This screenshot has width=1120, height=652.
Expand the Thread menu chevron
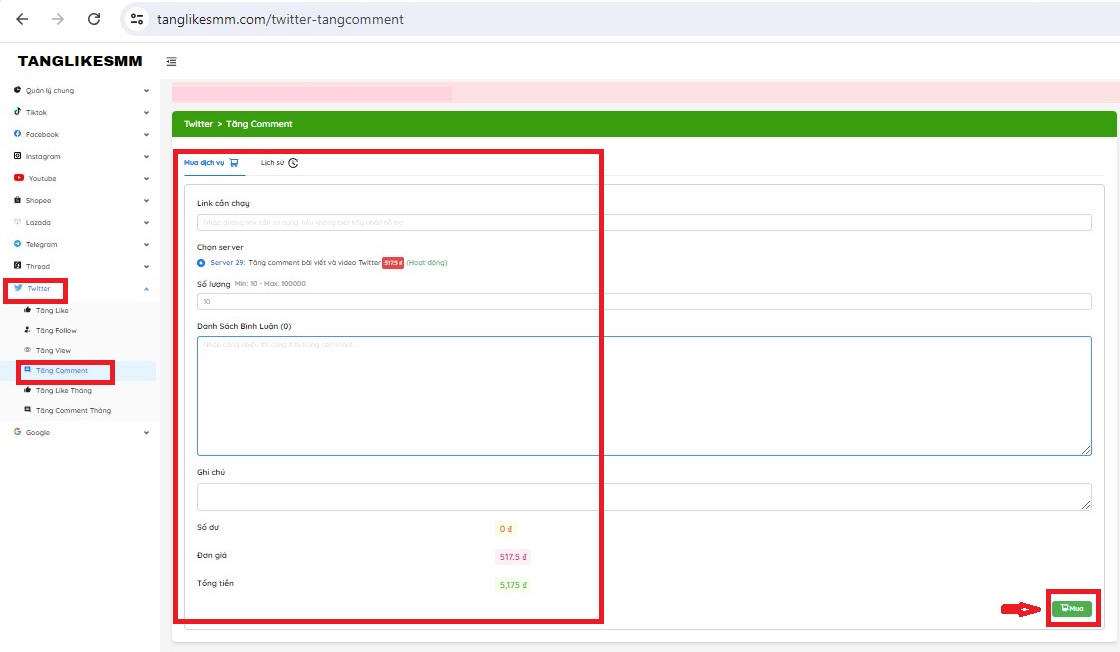point(146,267)
